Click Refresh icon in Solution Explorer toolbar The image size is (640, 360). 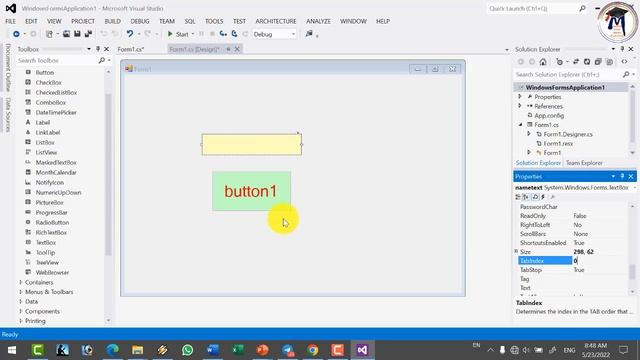click(x=587, y=62)
